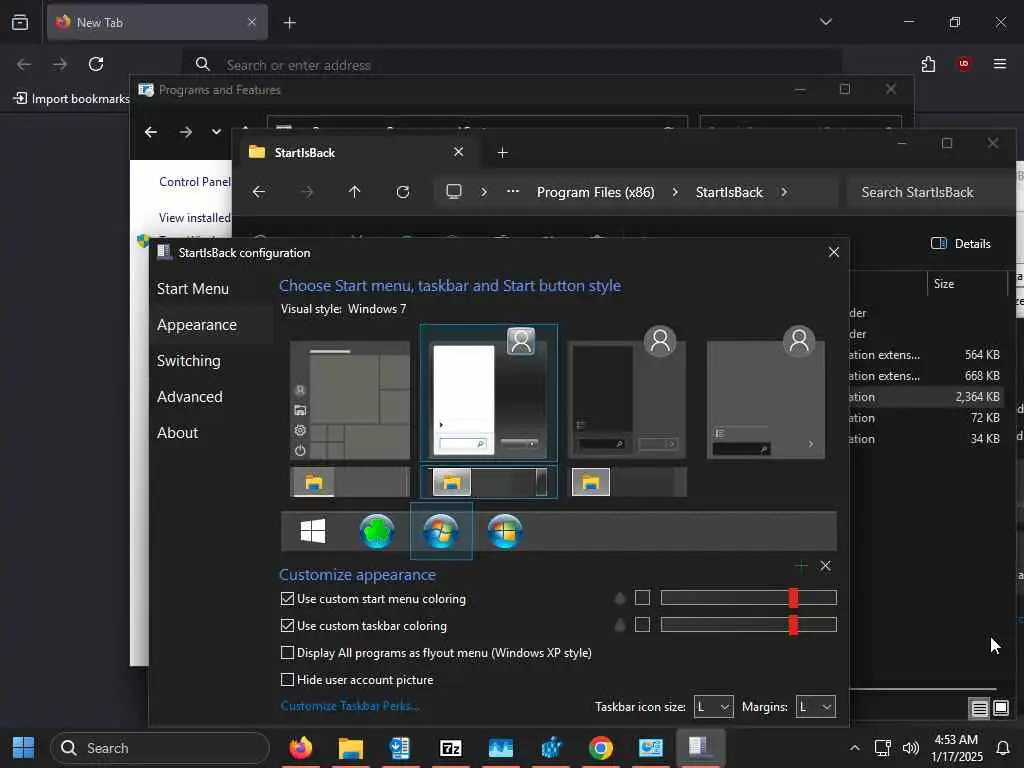
Task: Open the Switching settings page
Action: [189, 360]
